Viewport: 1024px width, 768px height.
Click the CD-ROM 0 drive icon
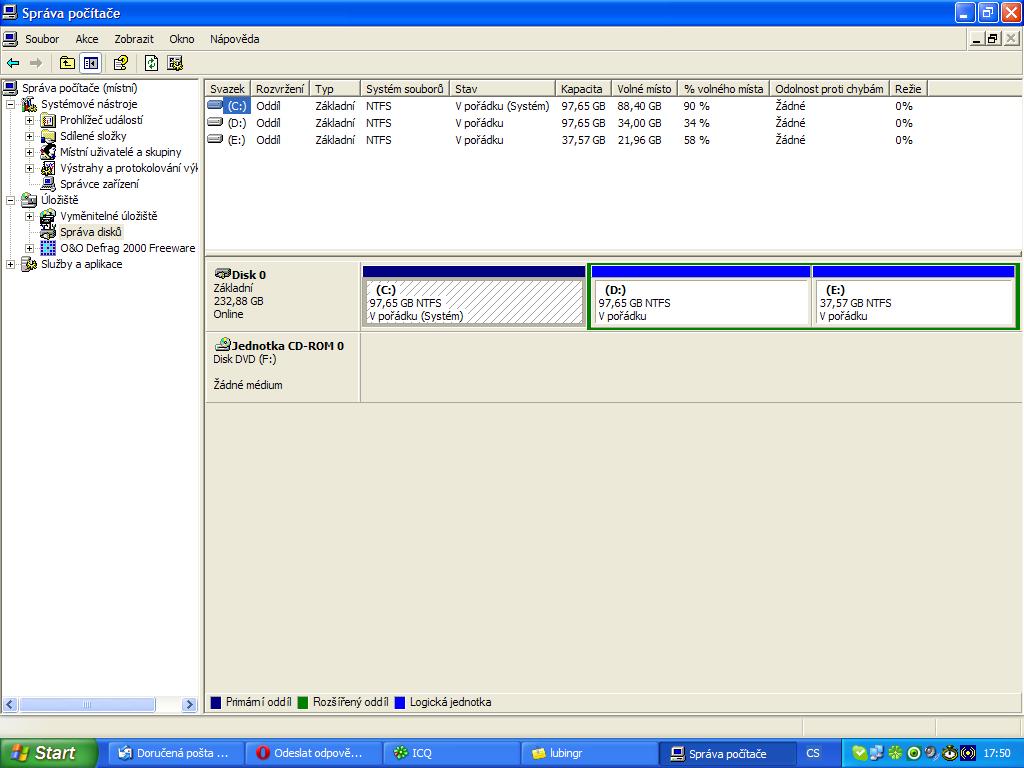tap(222, 345)
